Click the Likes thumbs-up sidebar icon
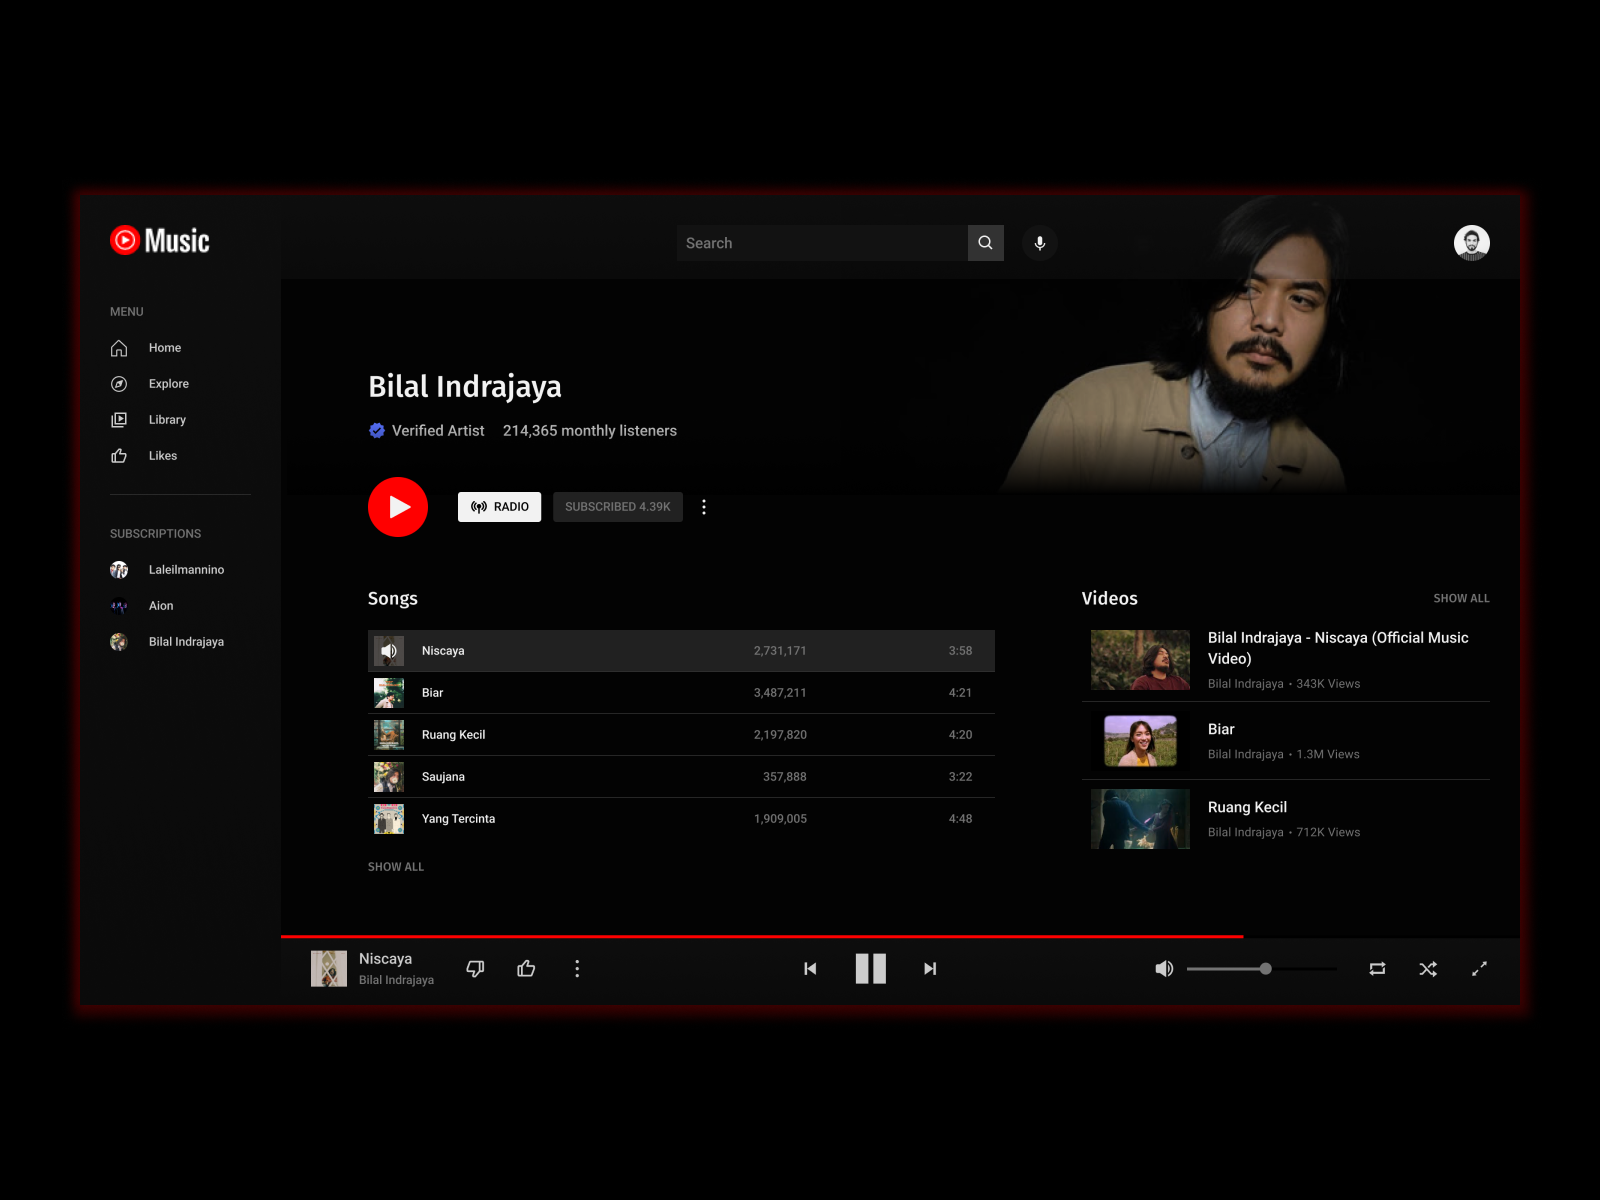The height and width of the screenshot is (1200, 1600). tap(119, 456)
